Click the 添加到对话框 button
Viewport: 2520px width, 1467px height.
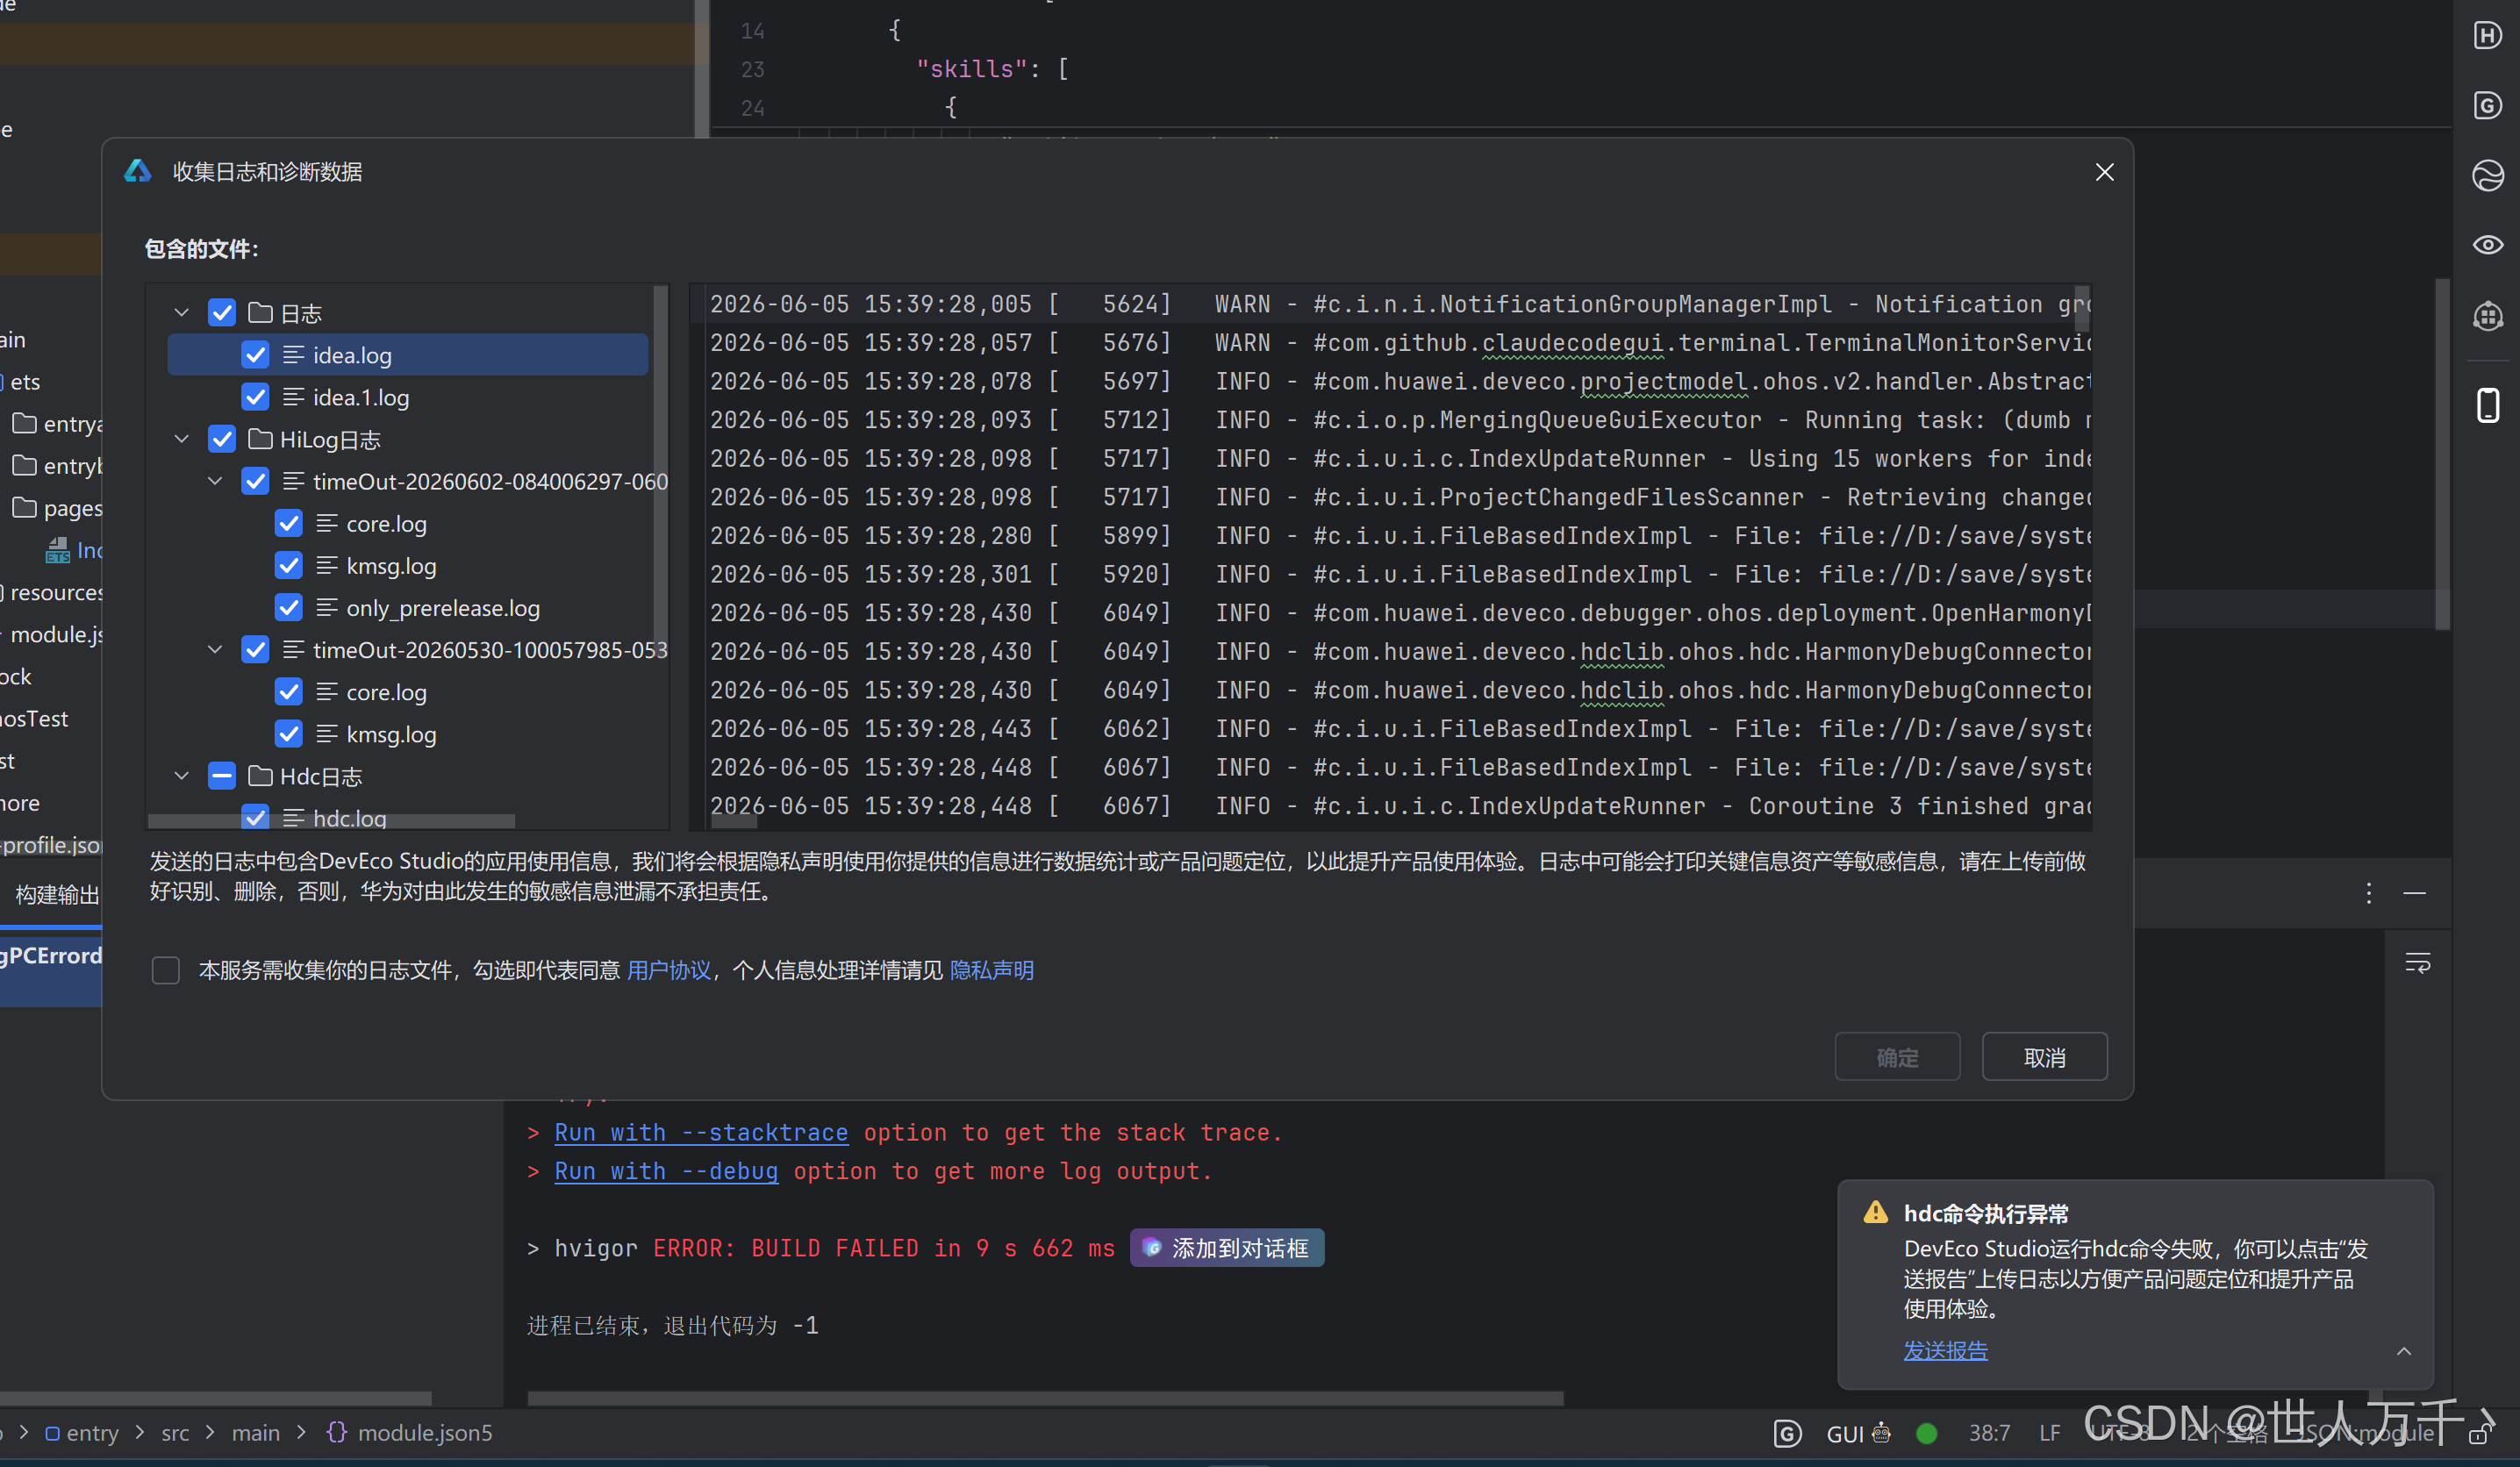1227,1248
